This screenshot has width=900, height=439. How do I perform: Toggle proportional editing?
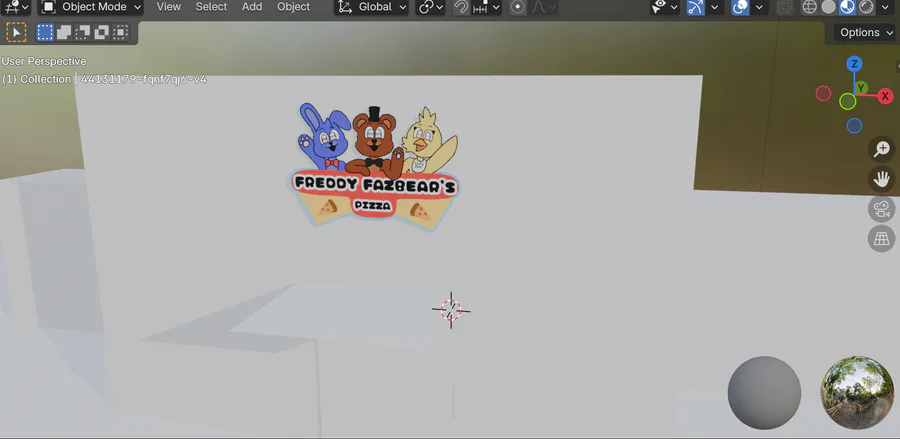518,7
